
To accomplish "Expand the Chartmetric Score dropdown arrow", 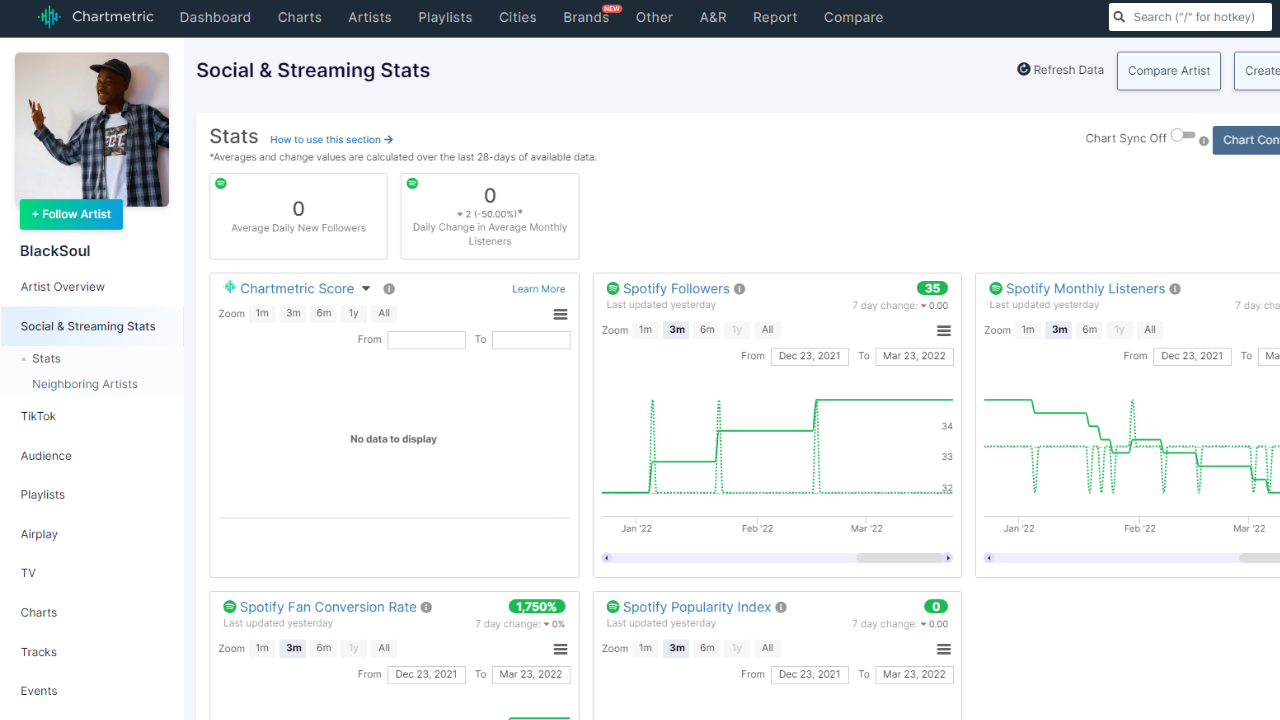I will coord(366,289).
